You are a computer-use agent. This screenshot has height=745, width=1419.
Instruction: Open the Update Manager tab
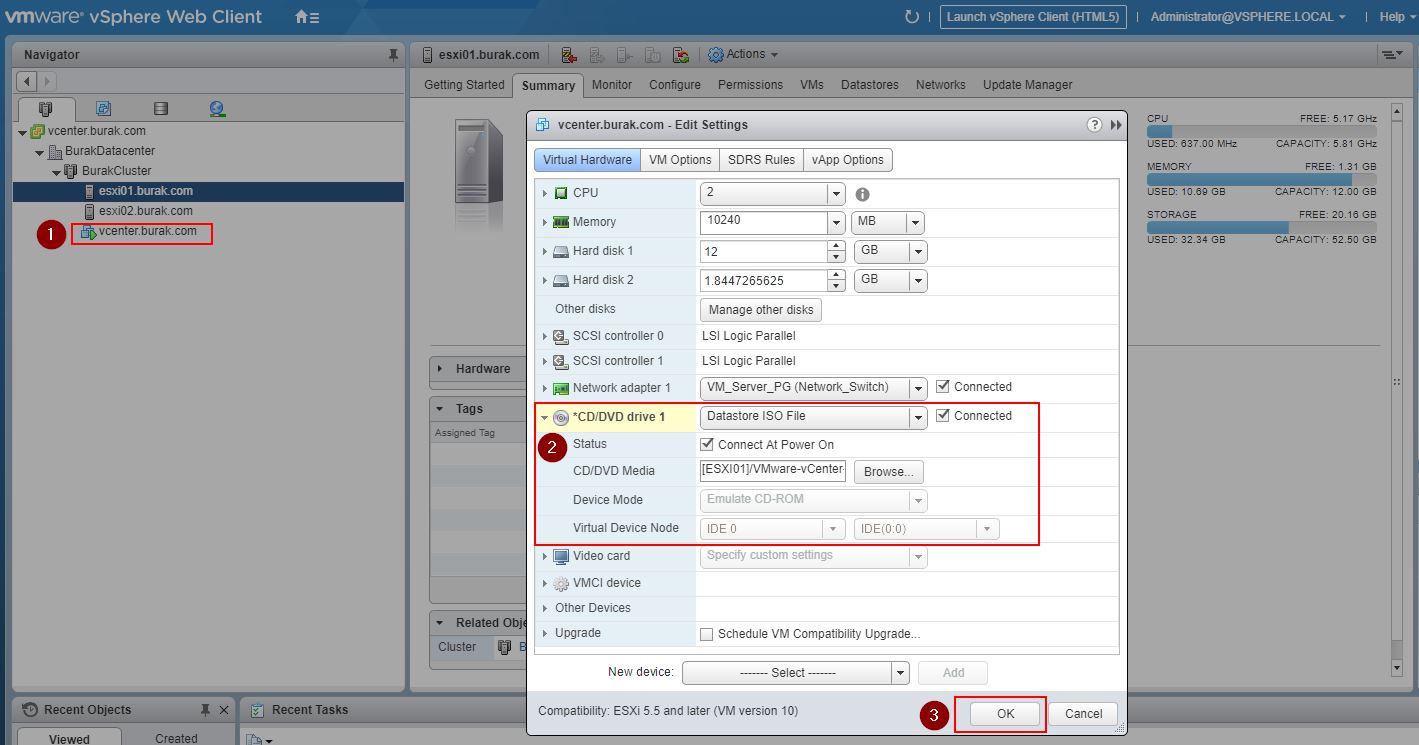pyautogui.click(x=1028, y=85)
